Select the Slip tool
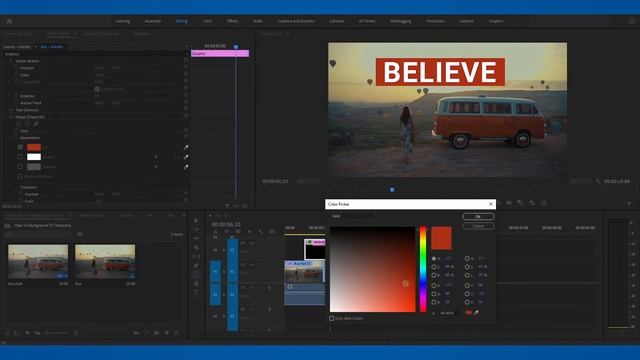The image size is (640, 360). tap(196, 256)
